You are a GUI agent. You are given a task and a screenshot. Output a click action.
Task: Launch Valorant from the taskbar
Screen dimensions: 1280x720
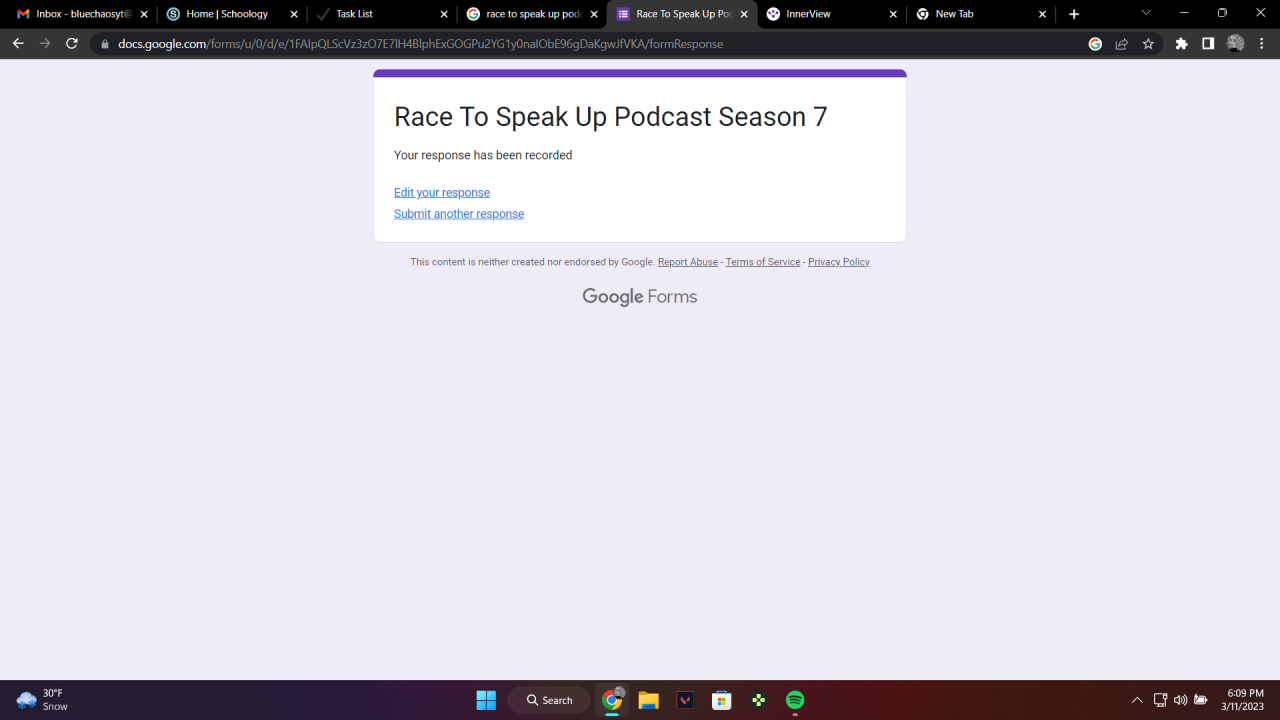(x=685, y=700)
